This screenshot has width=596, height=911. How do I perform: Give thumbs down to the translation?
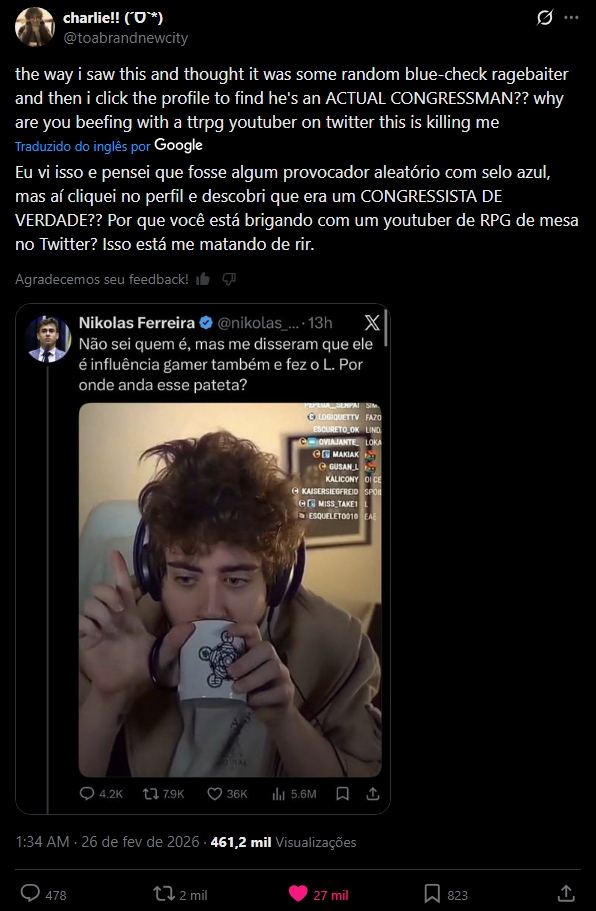(x=229, y=279)
